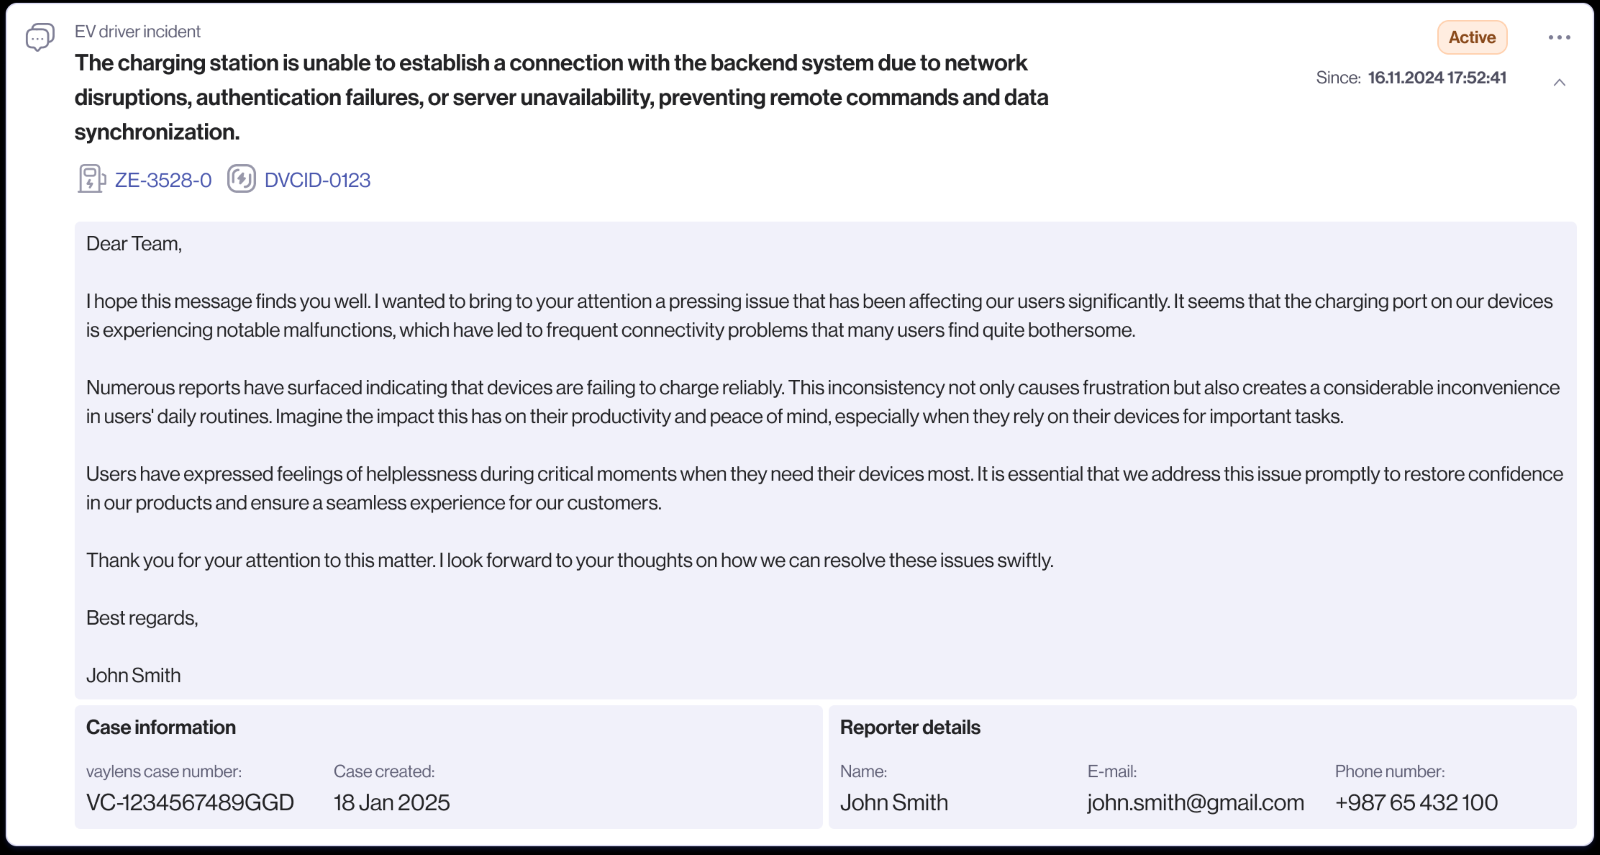Click the Case information heading
Image resolution: width=1600 pixels, height=855 pixels.
[x=161, y=728]
